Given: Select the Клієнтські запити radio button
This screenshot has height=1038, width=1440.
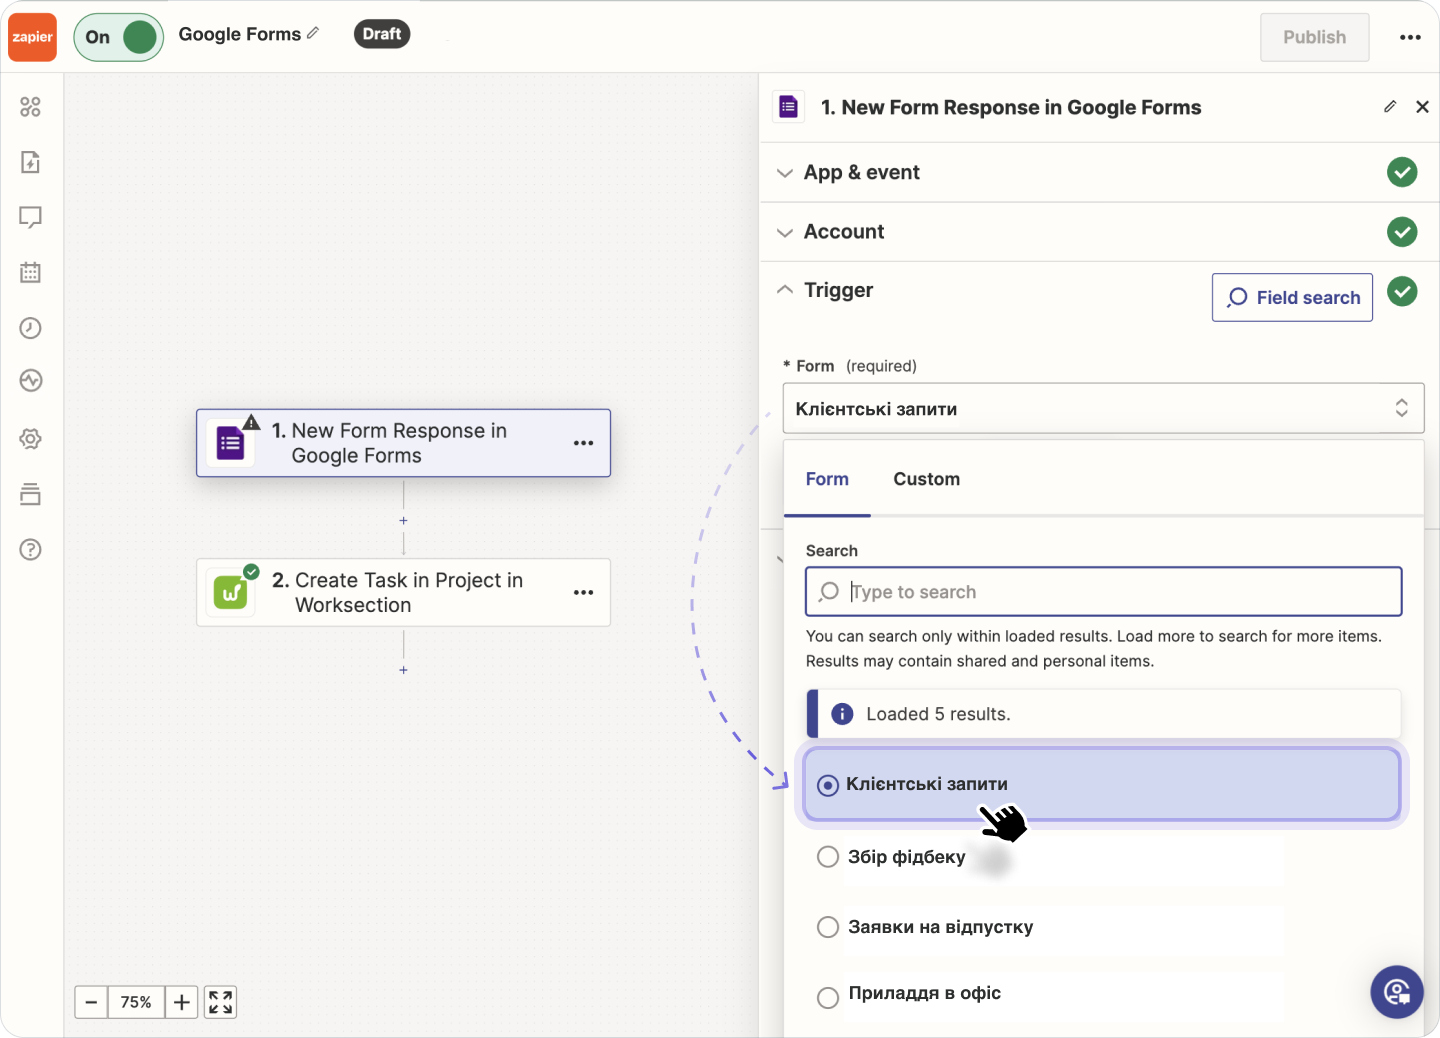Looking at the screenshot, I should [x=827, y=784].
